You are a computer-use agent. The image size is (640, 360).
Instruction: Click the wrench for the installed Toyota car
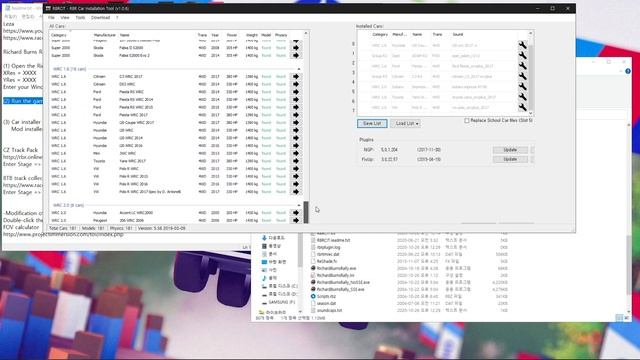522,97
